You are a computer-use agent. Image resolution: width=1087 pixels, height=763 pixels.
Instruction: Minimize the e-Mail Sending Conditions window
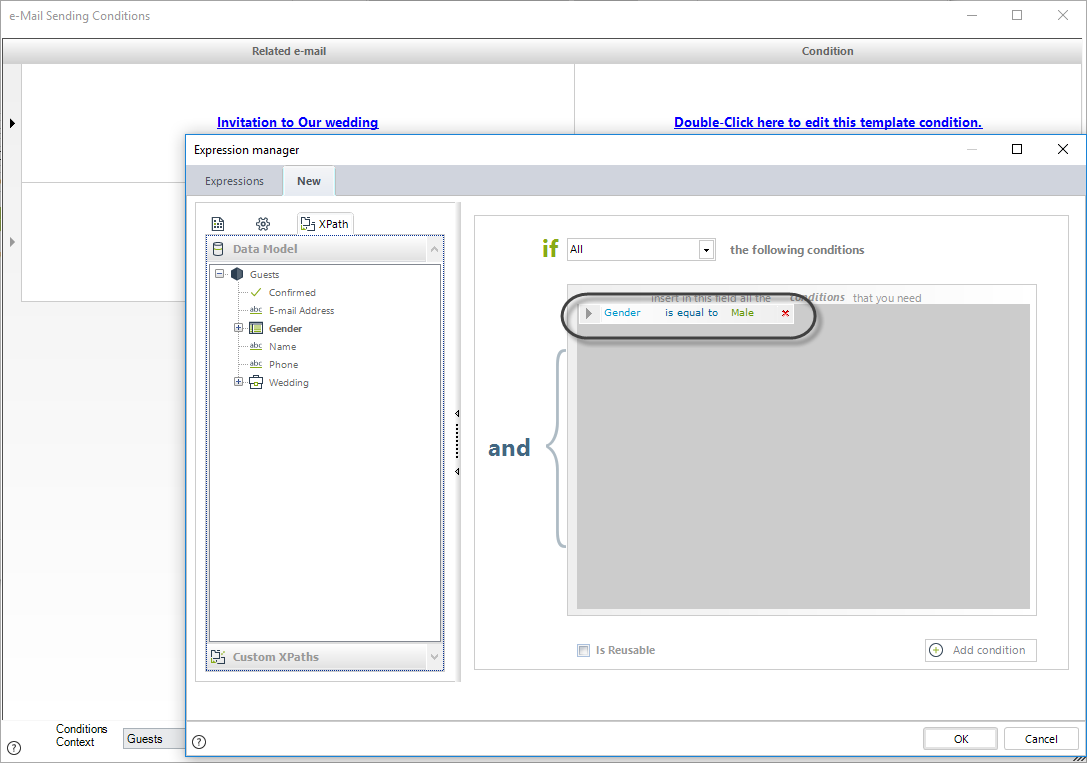click(972, 15)
